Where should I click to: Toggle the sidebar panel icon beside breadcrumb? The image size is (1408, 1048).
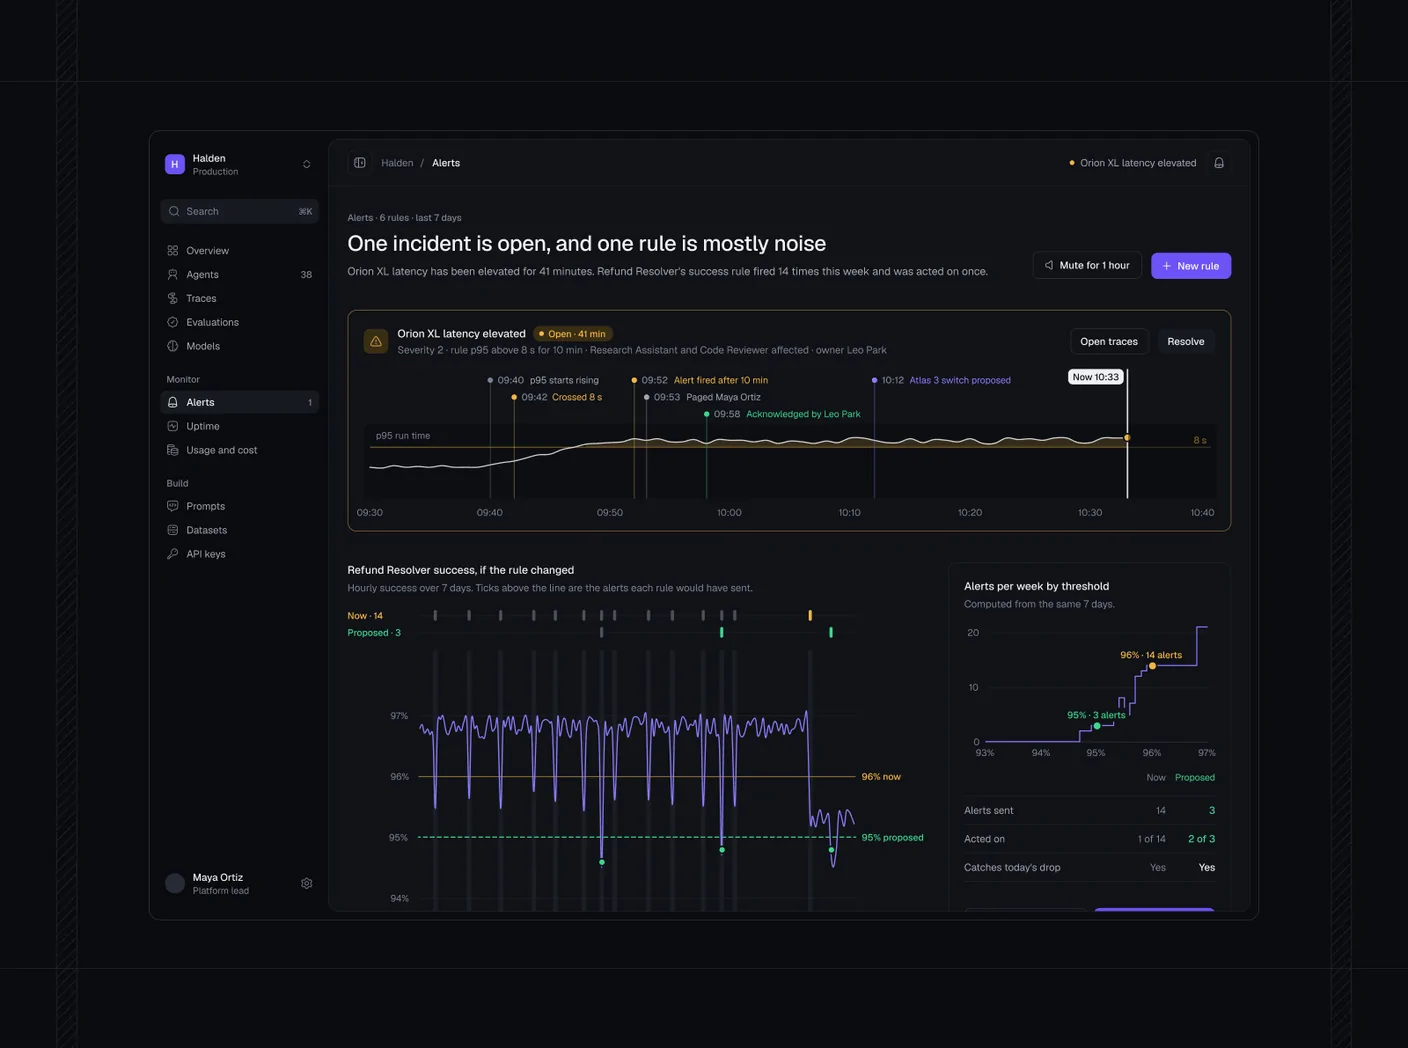click(360, 163)
